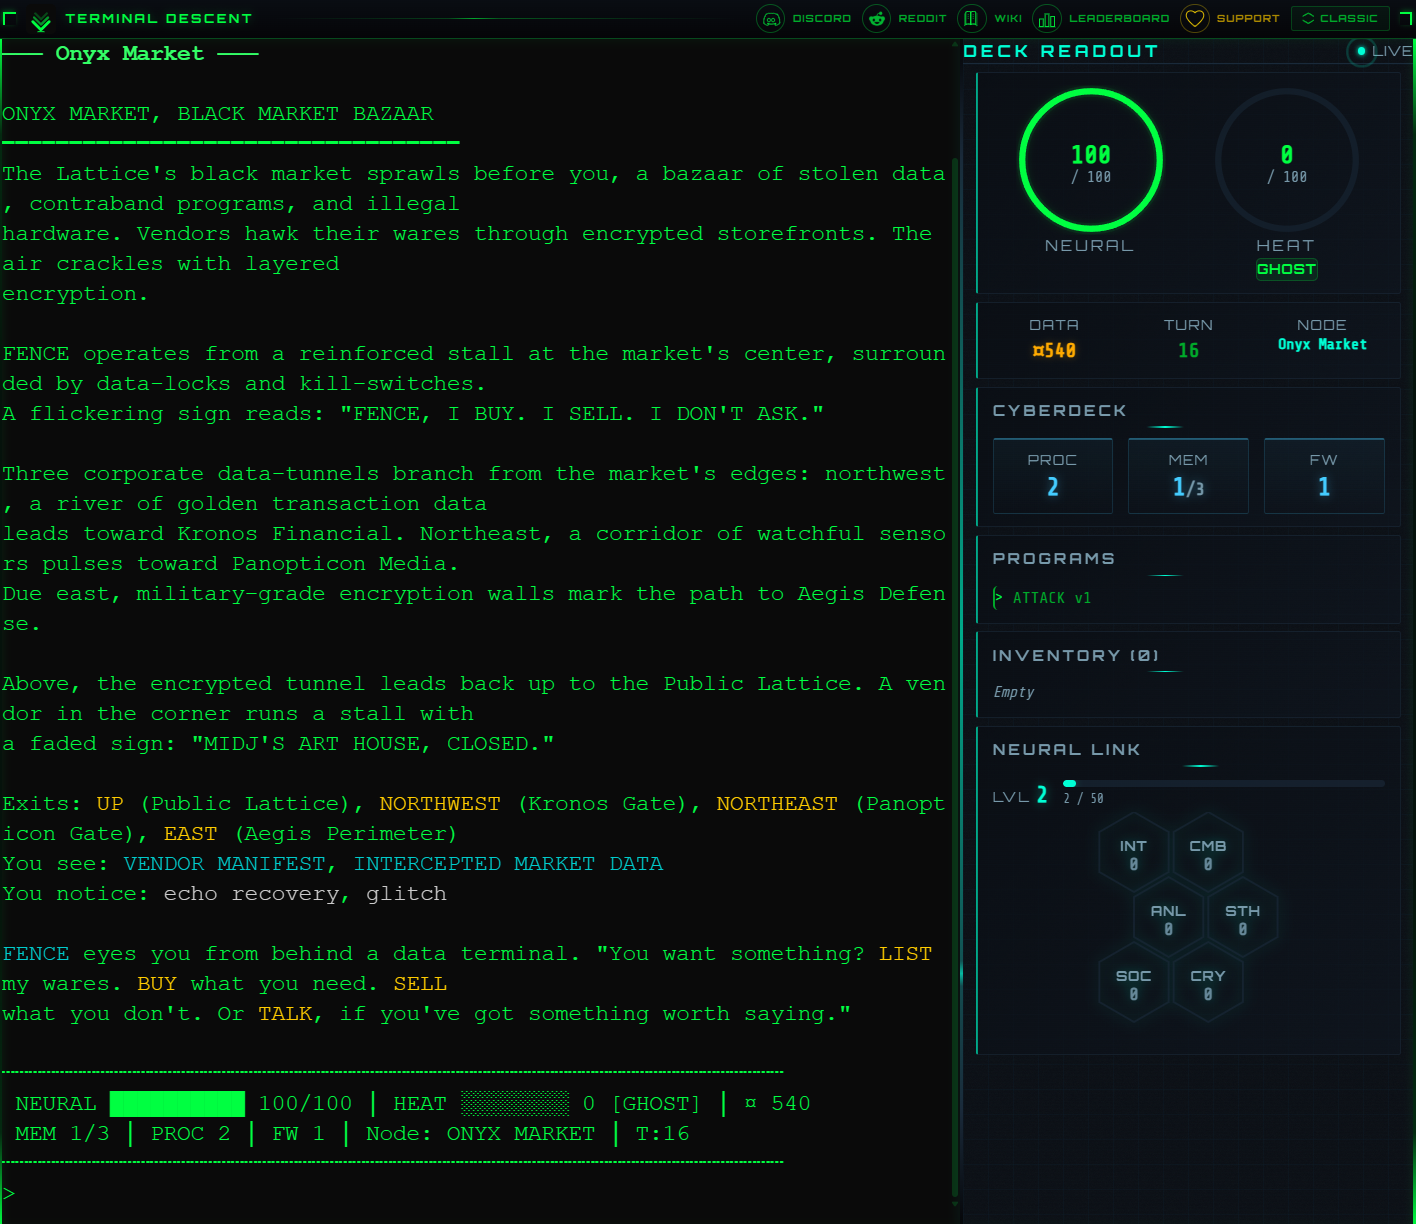The height and width of the screenshot is (1224, 1416).
Task: Select the INT stat hexagon
Action: (1133, 852)
